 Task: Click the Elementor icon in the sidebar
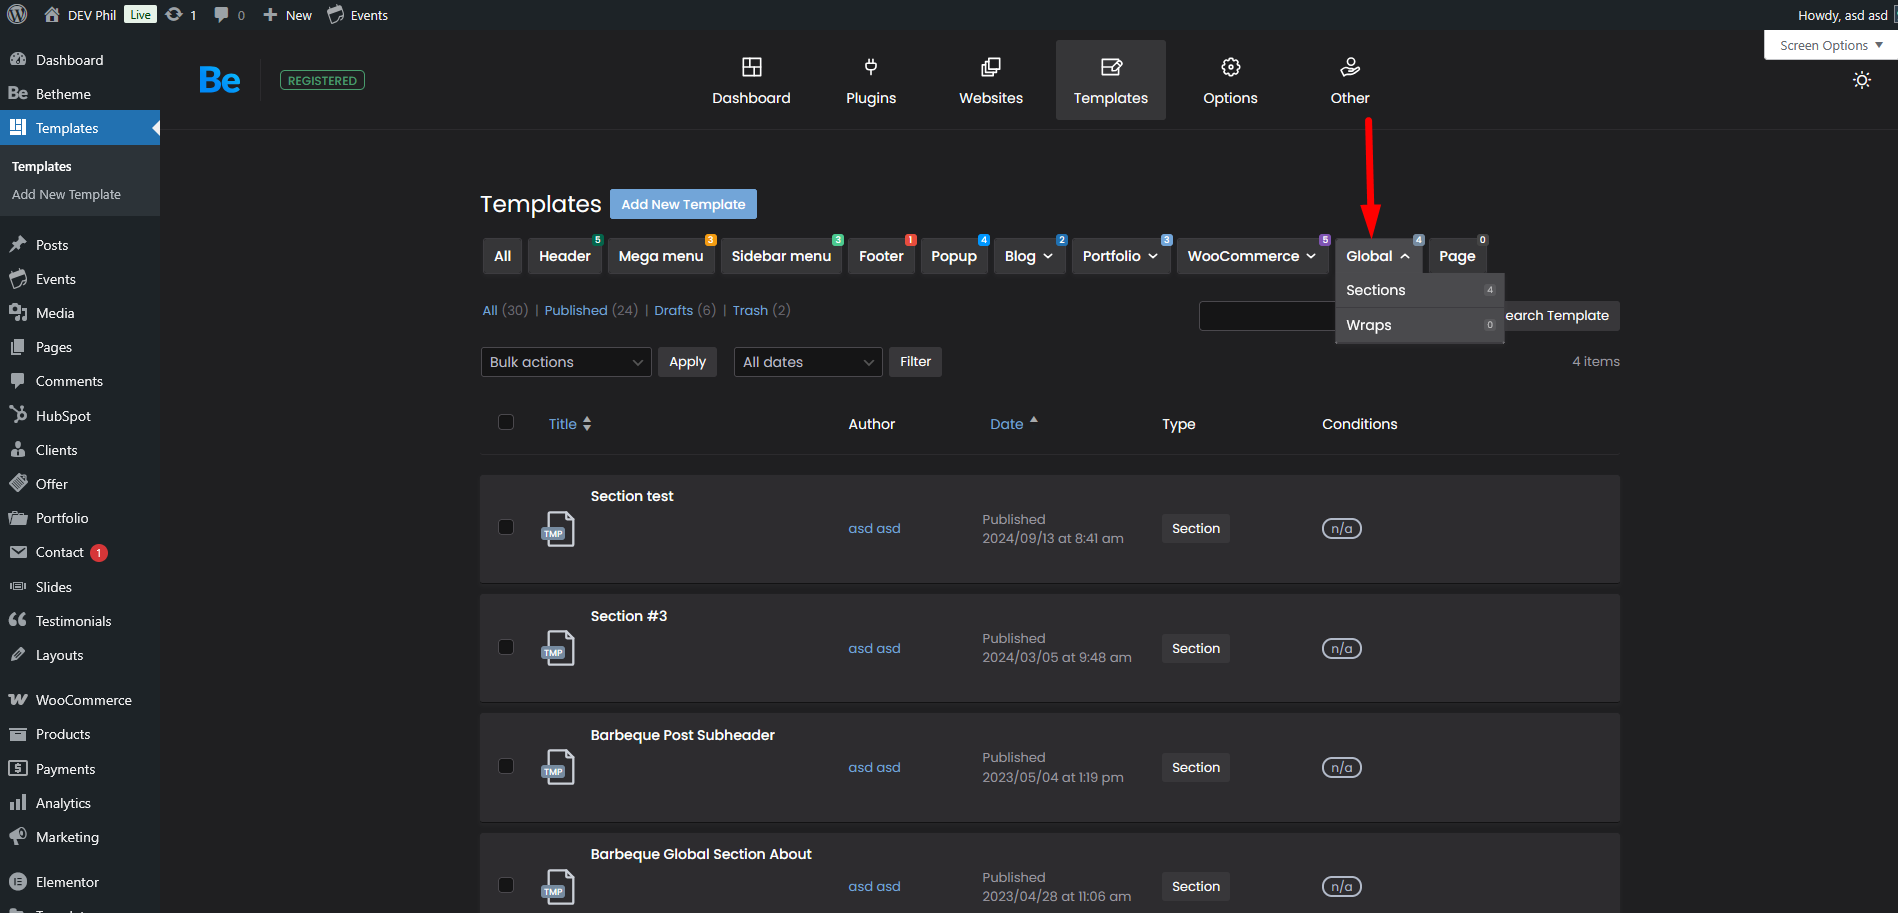(18, 882)
